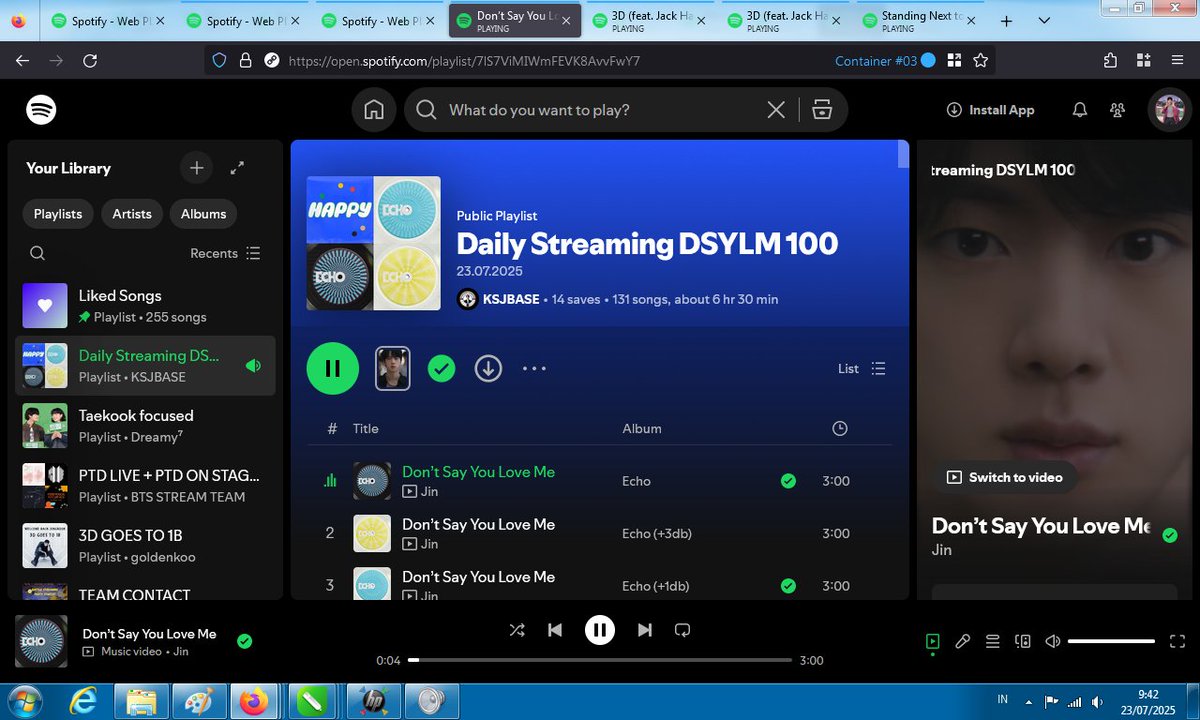This screenshot has width=1200, height=720.
Task: Open the Queue icon
Action: (x=992, y=641)
